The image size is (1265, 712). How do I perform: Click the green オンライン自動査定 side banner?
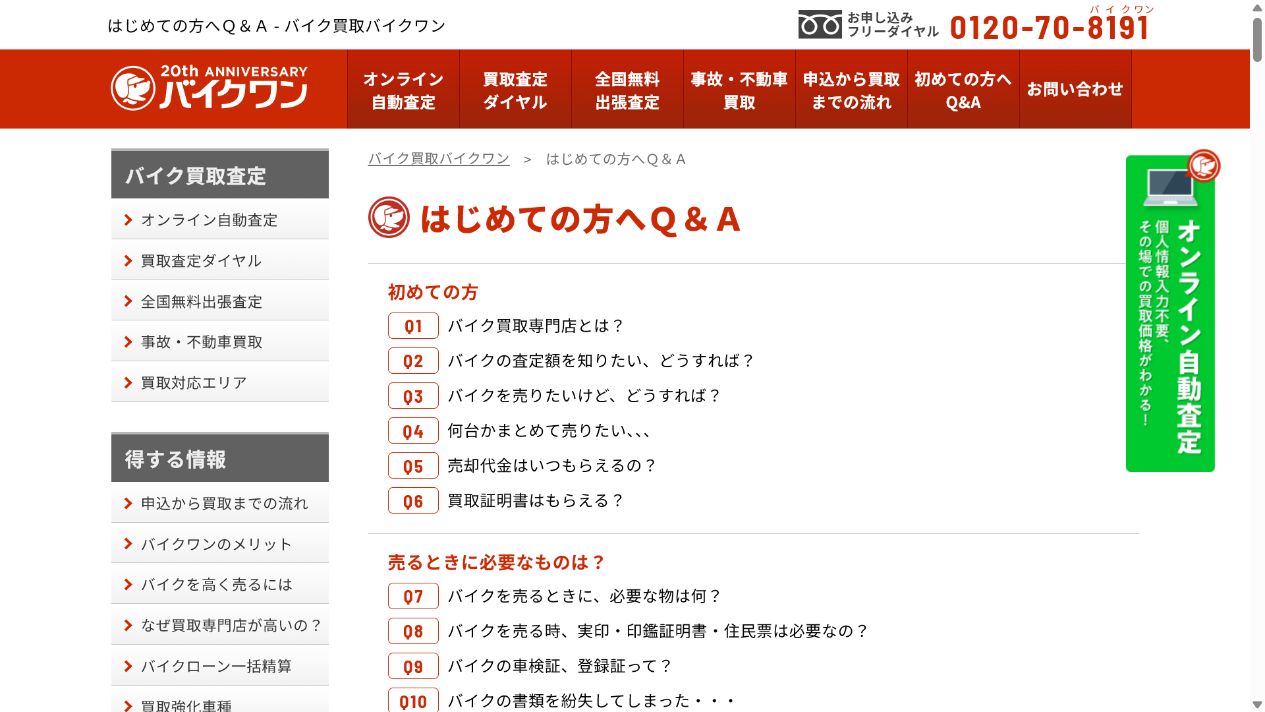1171,312
